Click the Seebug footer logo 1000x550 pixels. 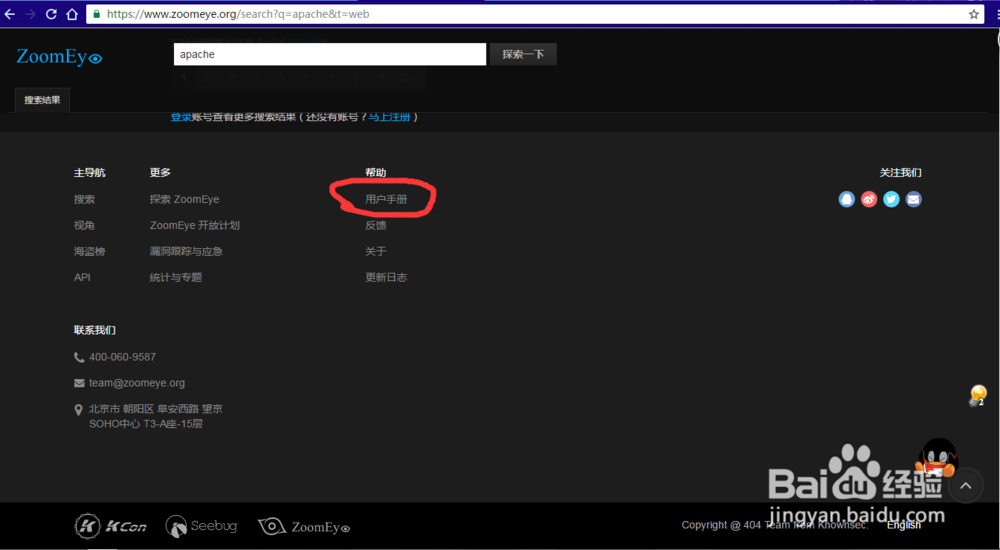tap(202, 526)
